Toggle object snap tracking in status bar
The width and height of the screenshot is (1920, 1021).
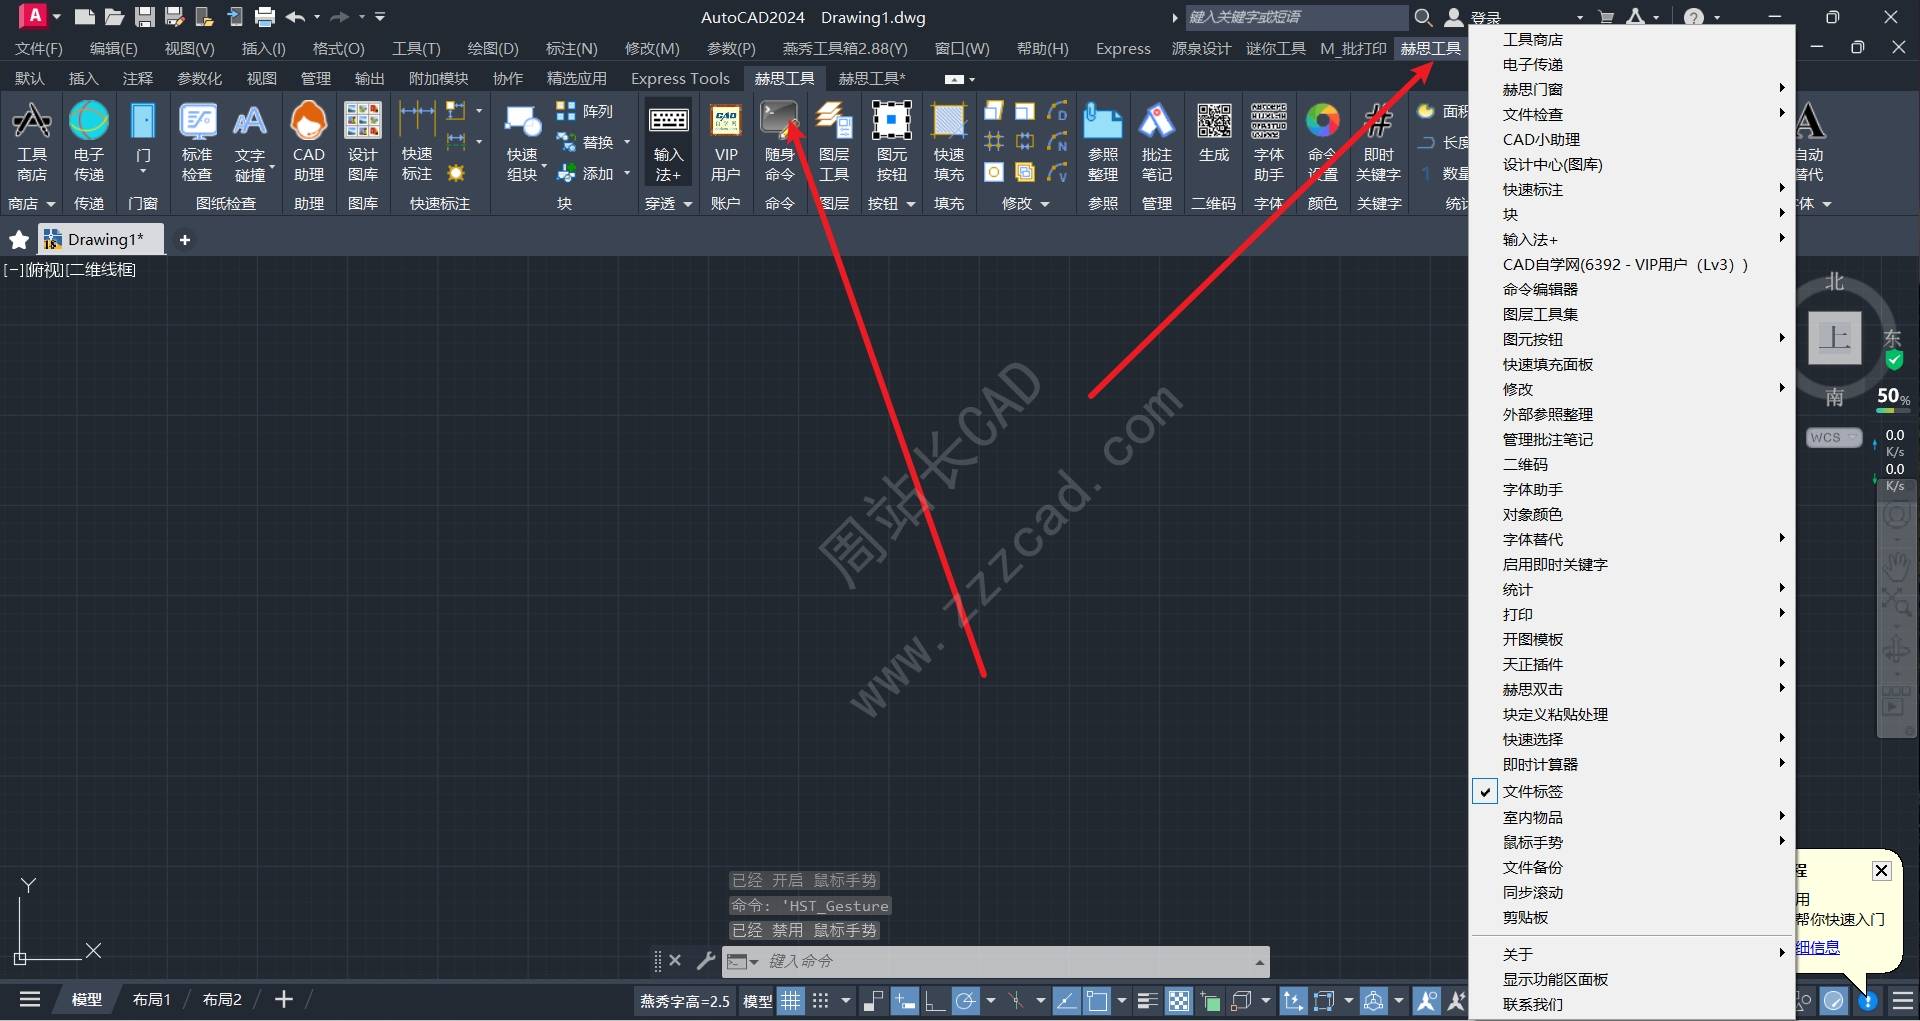click(x=1067, y=1000)
